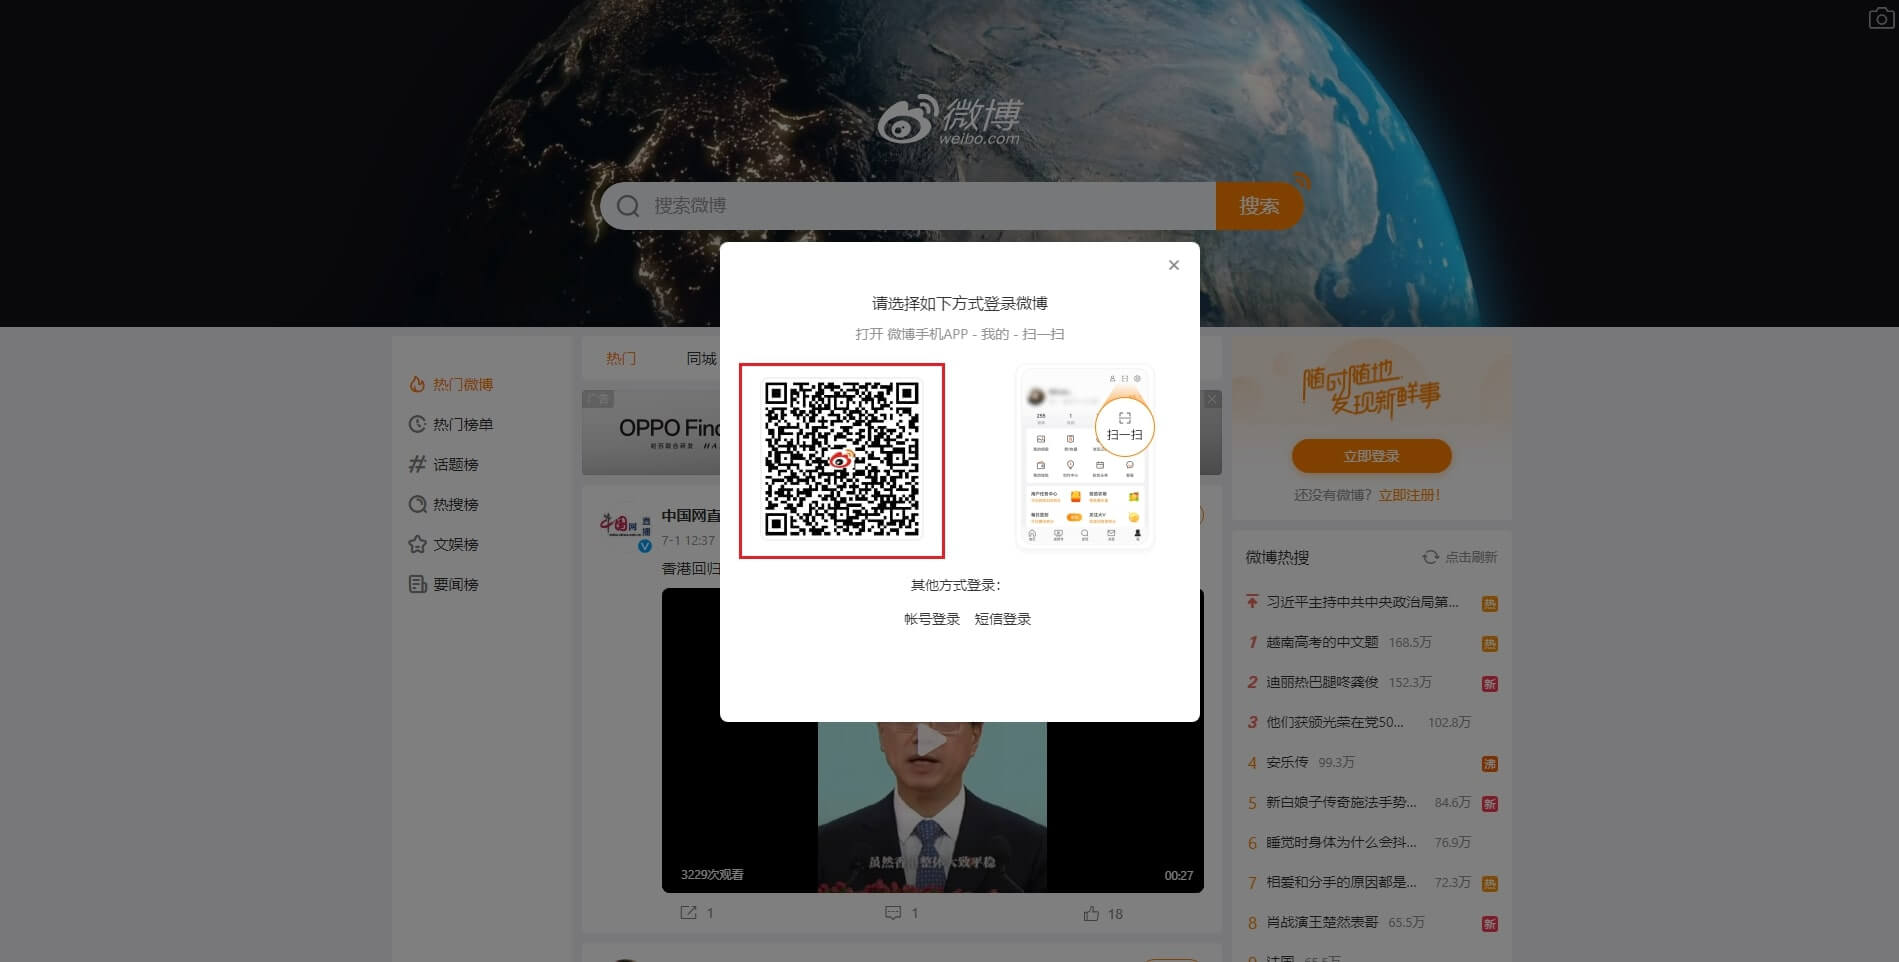Click the Weibo login QR code
Viewport: 1899px width, 962px height.
pos(842,460)
